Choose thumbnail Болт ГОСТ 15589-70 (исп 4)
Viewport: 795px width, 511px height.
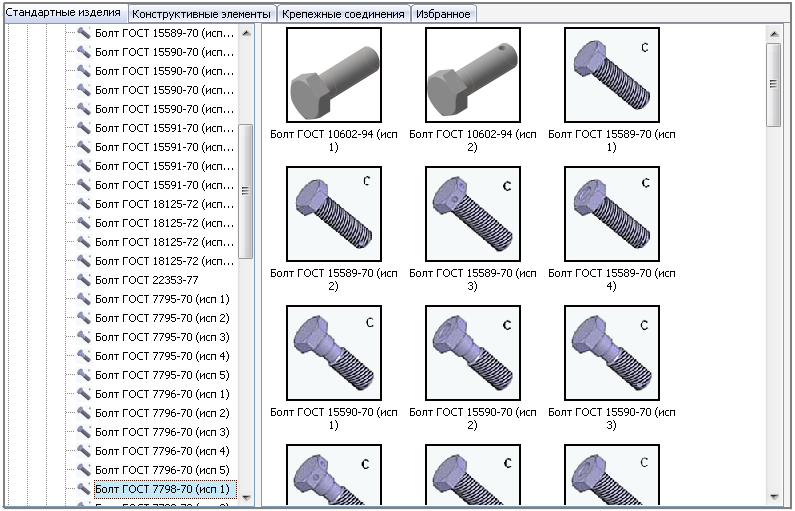pos(611,214)
